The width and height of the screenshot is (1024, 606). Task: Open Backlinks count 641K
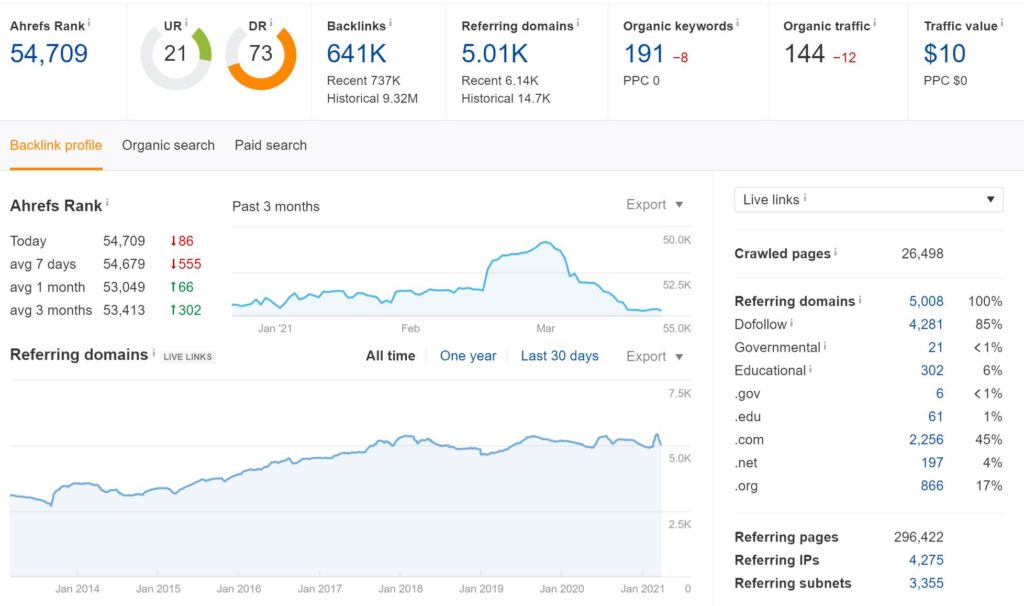click(x=357, y=54)
